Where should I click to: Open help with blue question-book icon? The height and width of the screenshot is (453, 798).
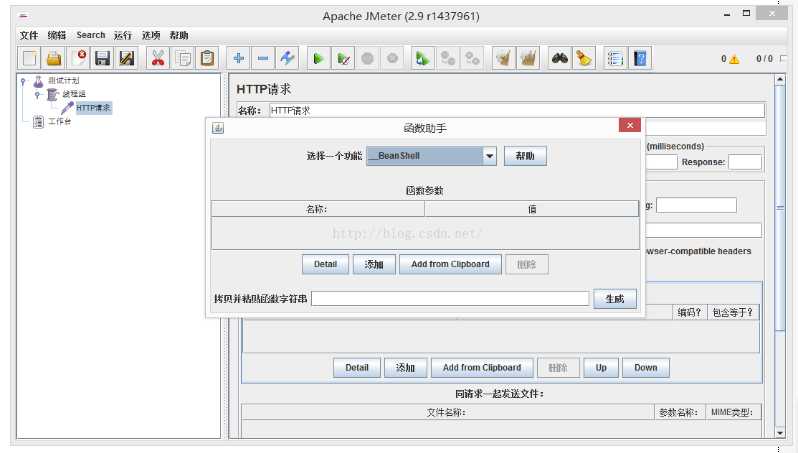(x=640, y=59)
